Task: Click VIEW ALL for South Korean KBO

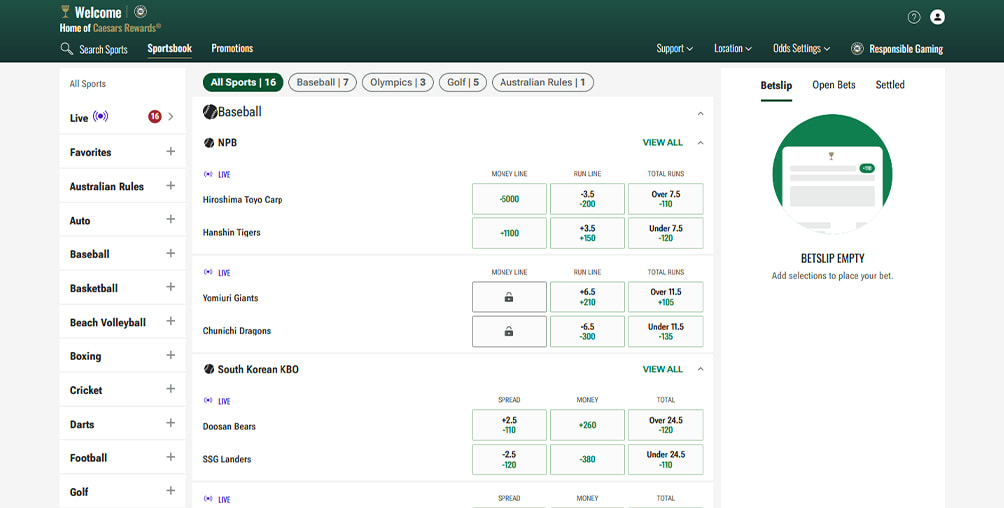Action: [663, 370]
